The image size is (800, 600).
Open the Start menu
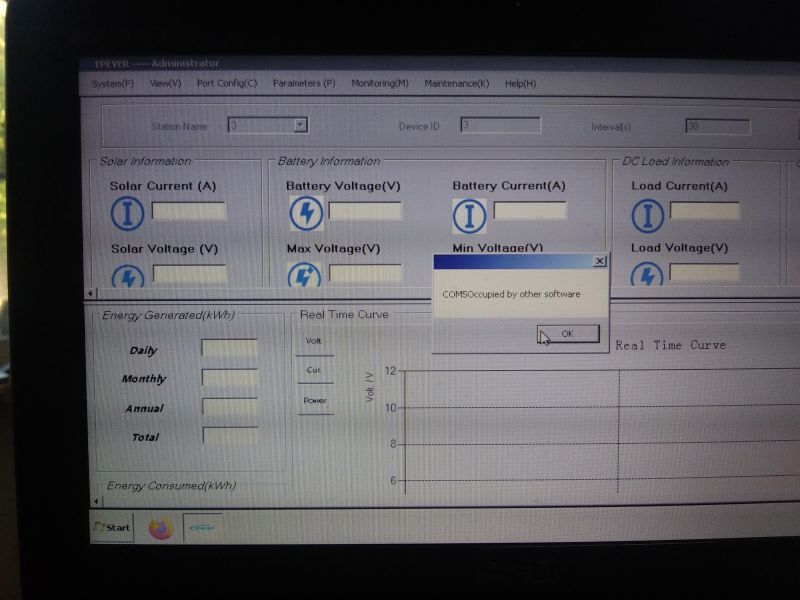tap(112, 528)
